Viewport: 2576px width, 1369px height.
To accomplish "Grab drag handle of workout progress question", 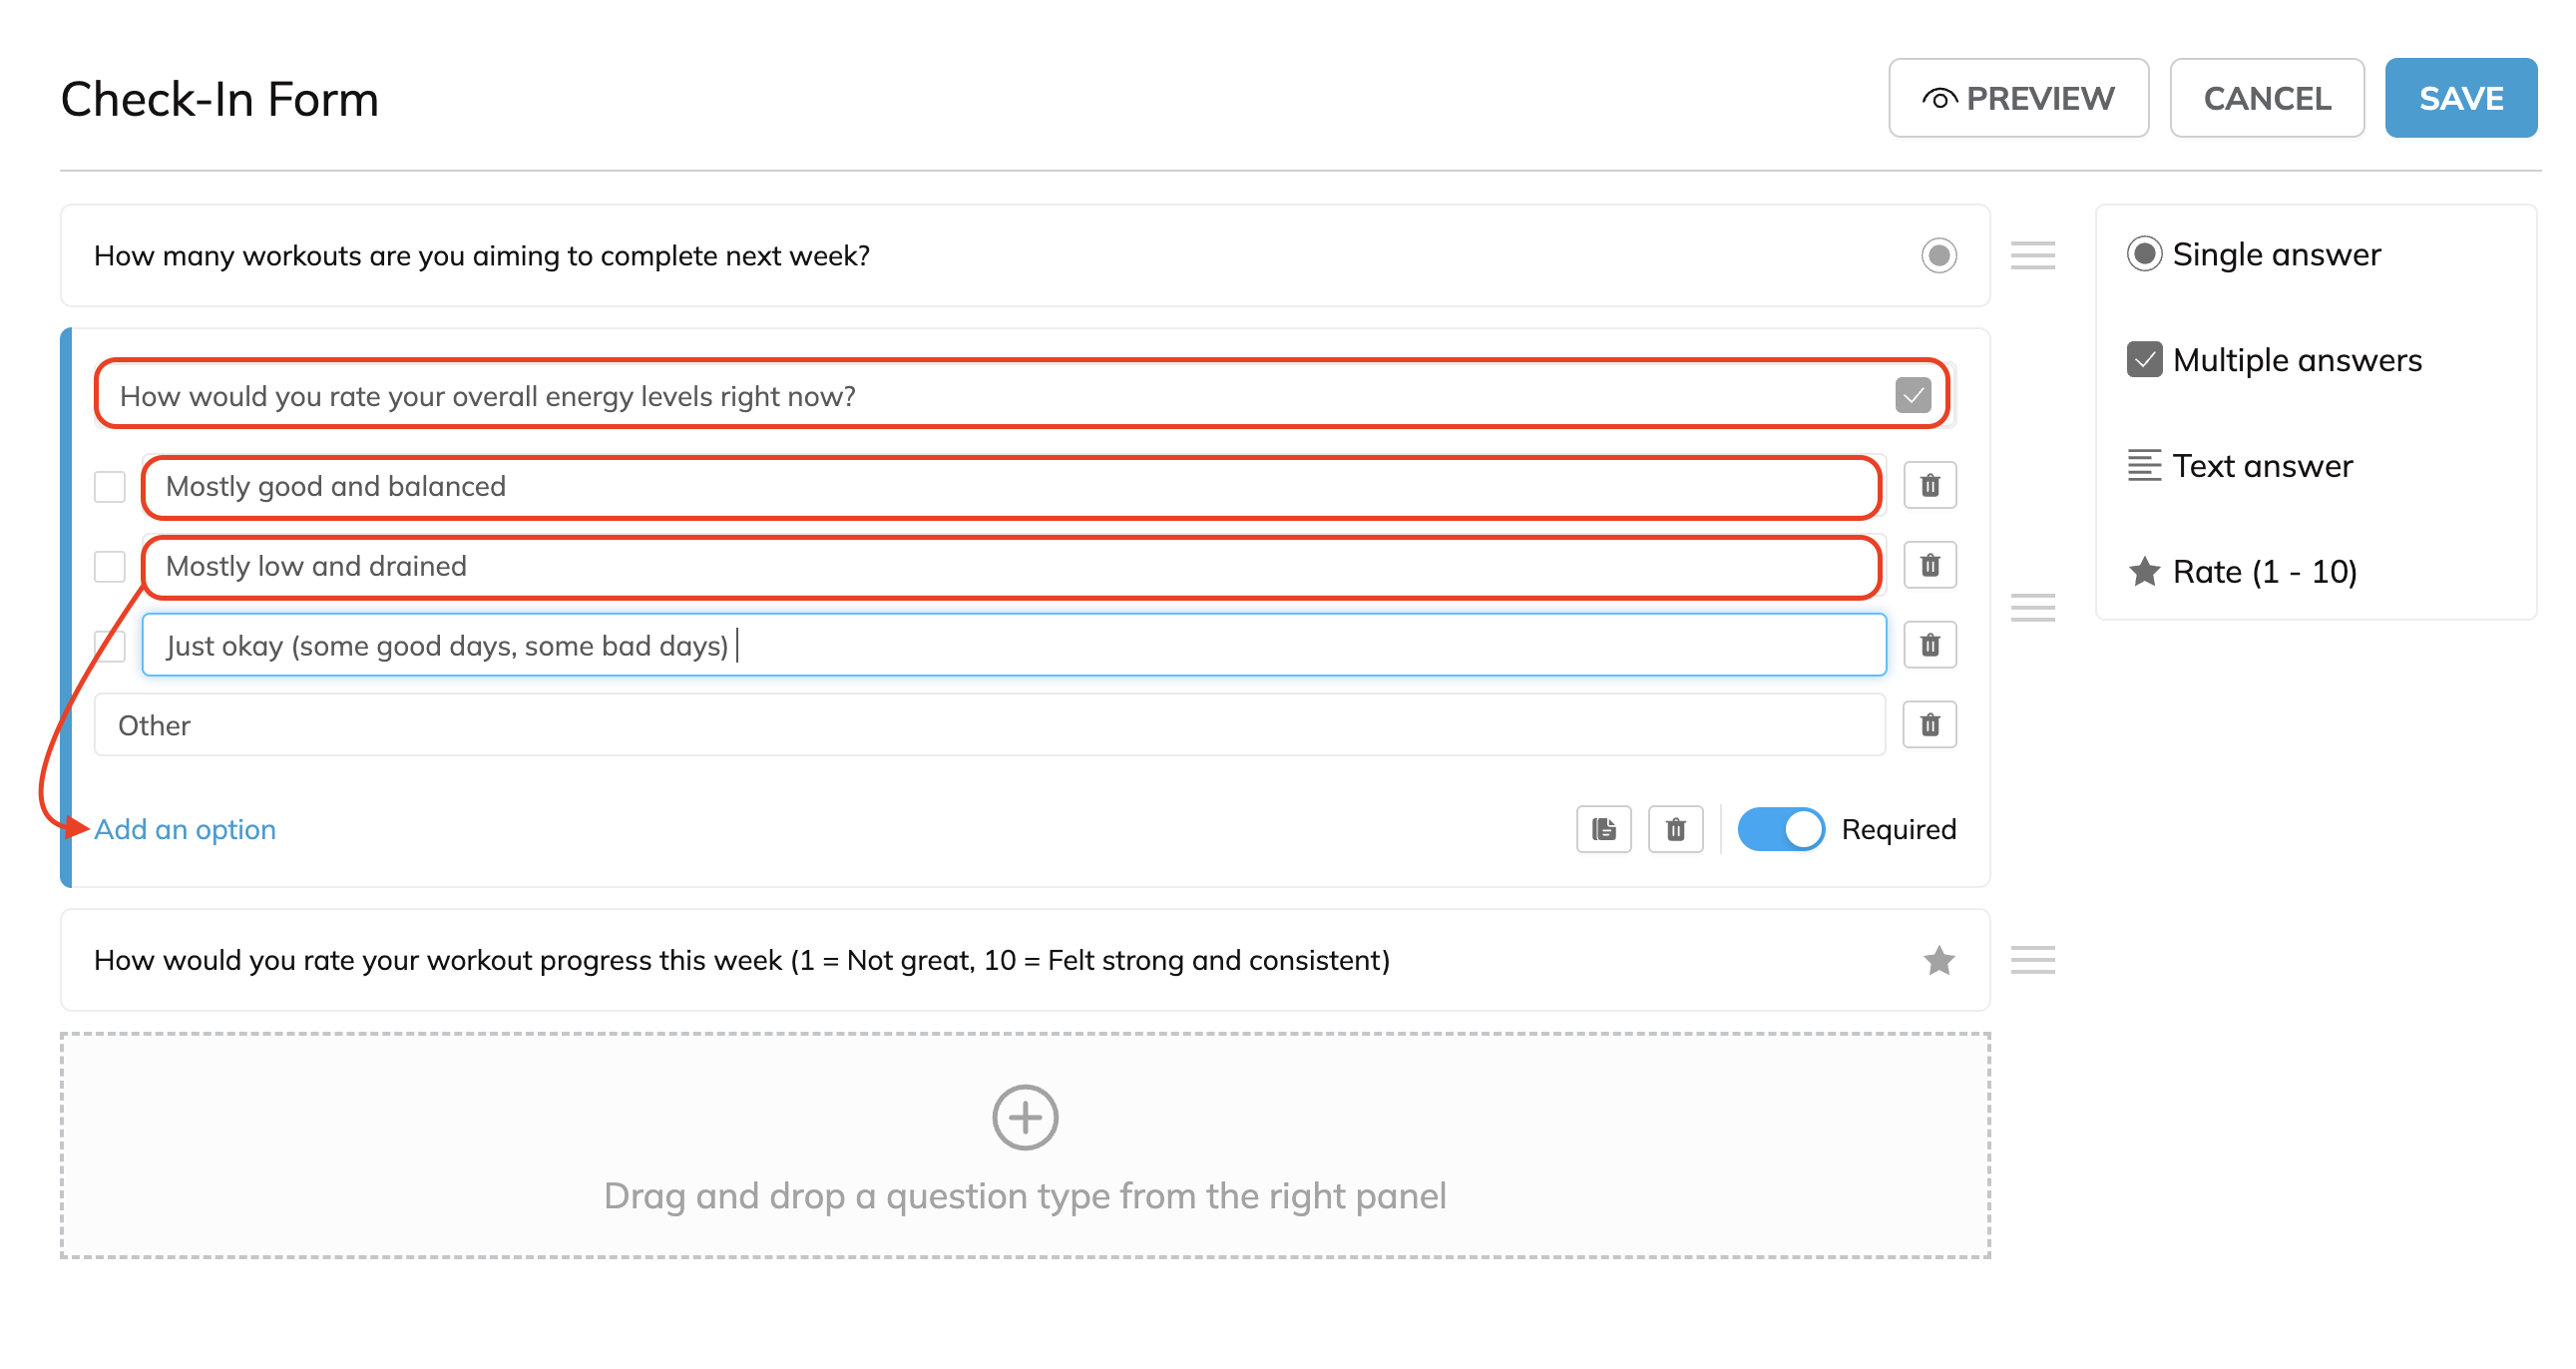I will [2032, 960].
